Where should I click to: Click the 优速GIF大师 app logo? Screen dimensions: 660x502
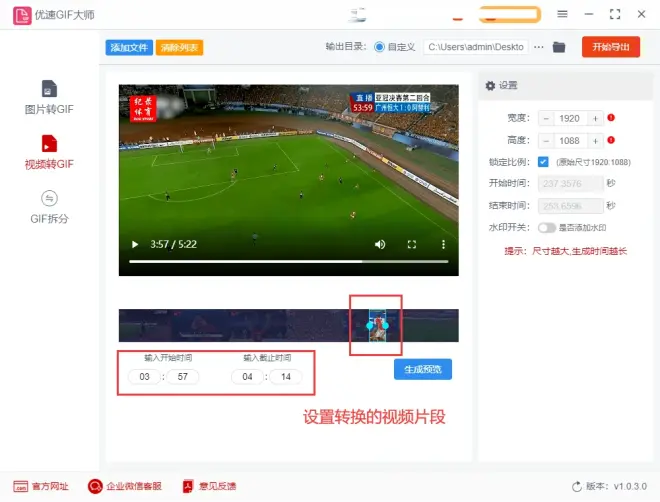22,15
